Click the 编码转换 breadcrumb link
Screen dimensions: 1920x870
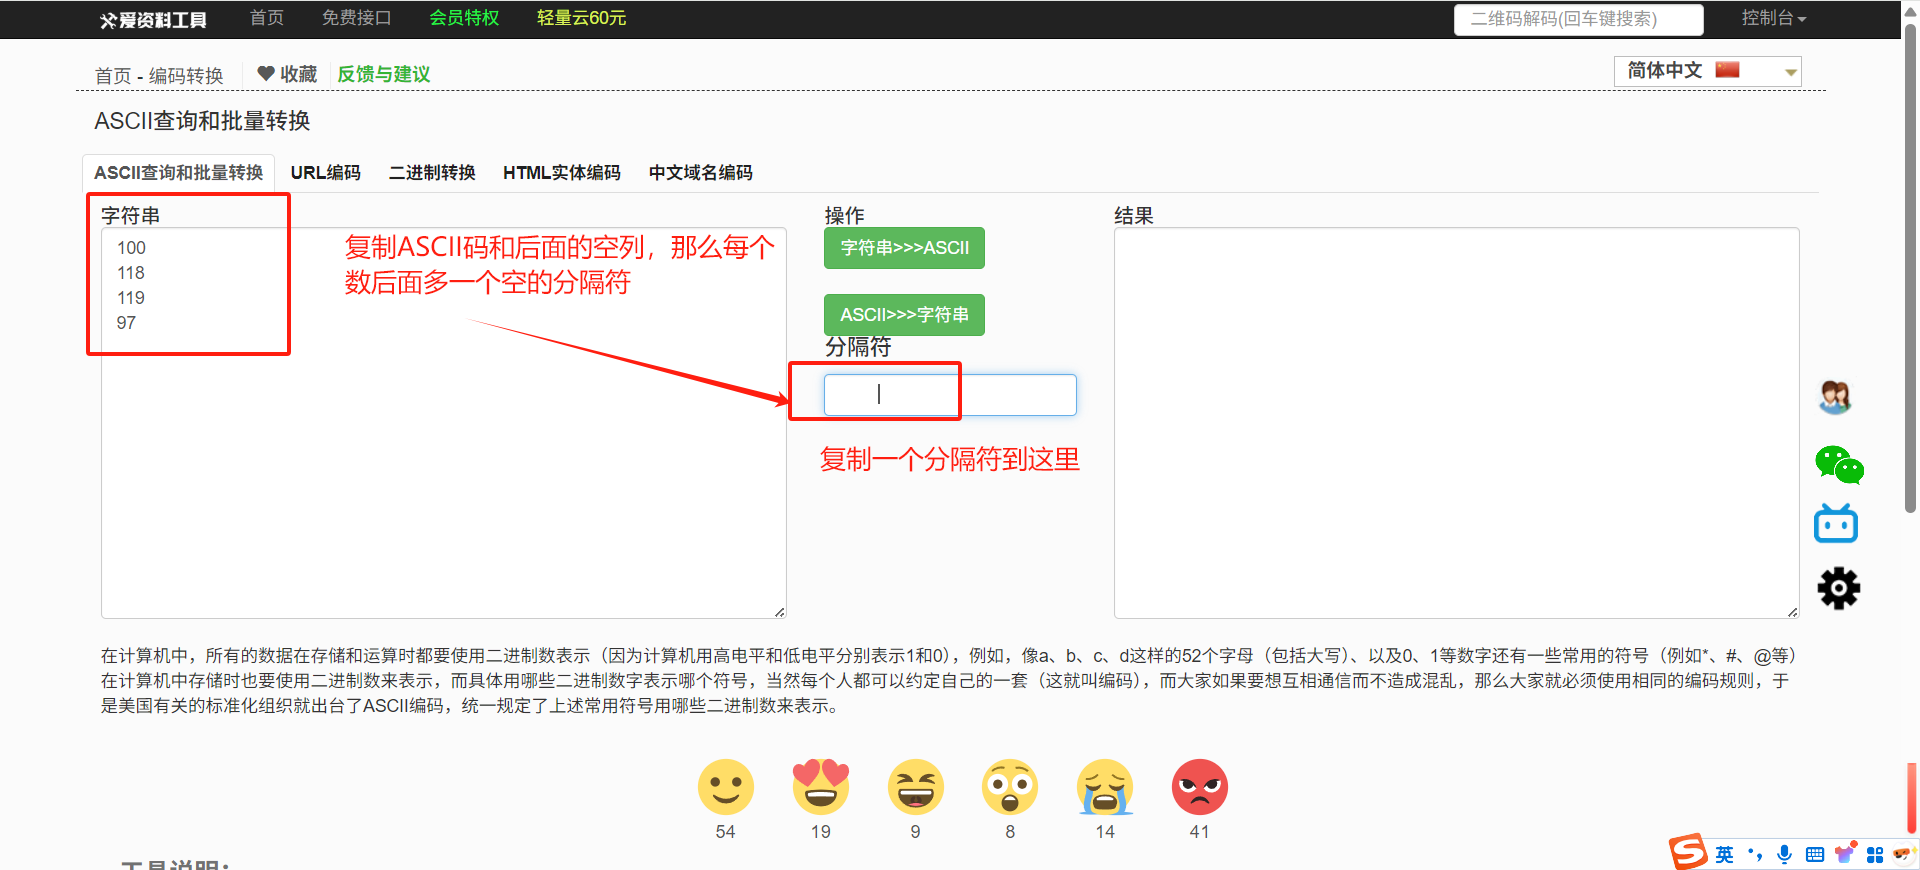[186, 76]
